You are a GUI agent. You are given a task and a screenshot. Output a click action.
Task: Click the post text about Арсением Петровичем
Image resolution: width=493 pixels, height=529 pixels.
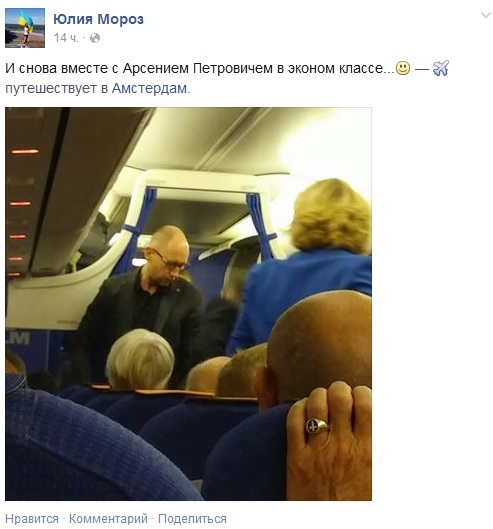199,68
